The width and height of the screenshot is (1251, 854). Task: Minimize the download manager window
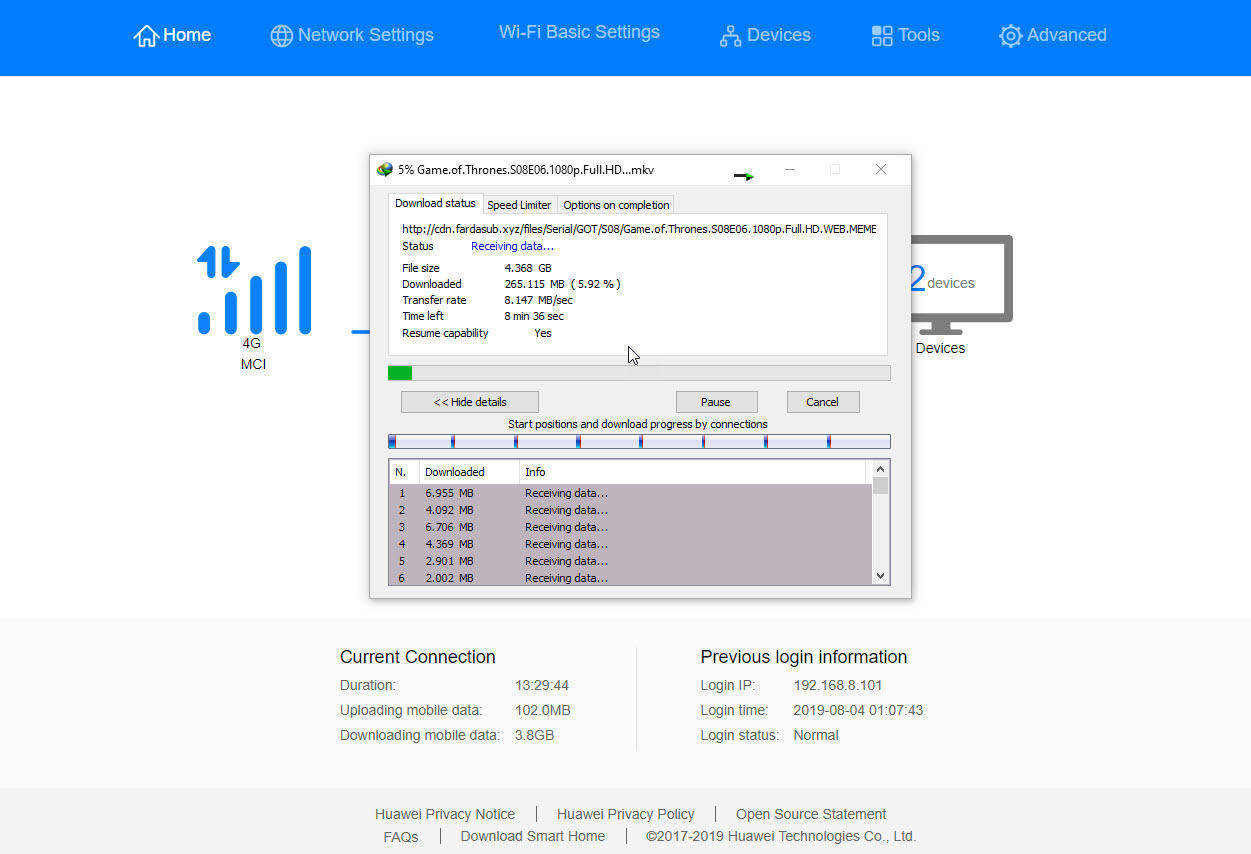790,170
